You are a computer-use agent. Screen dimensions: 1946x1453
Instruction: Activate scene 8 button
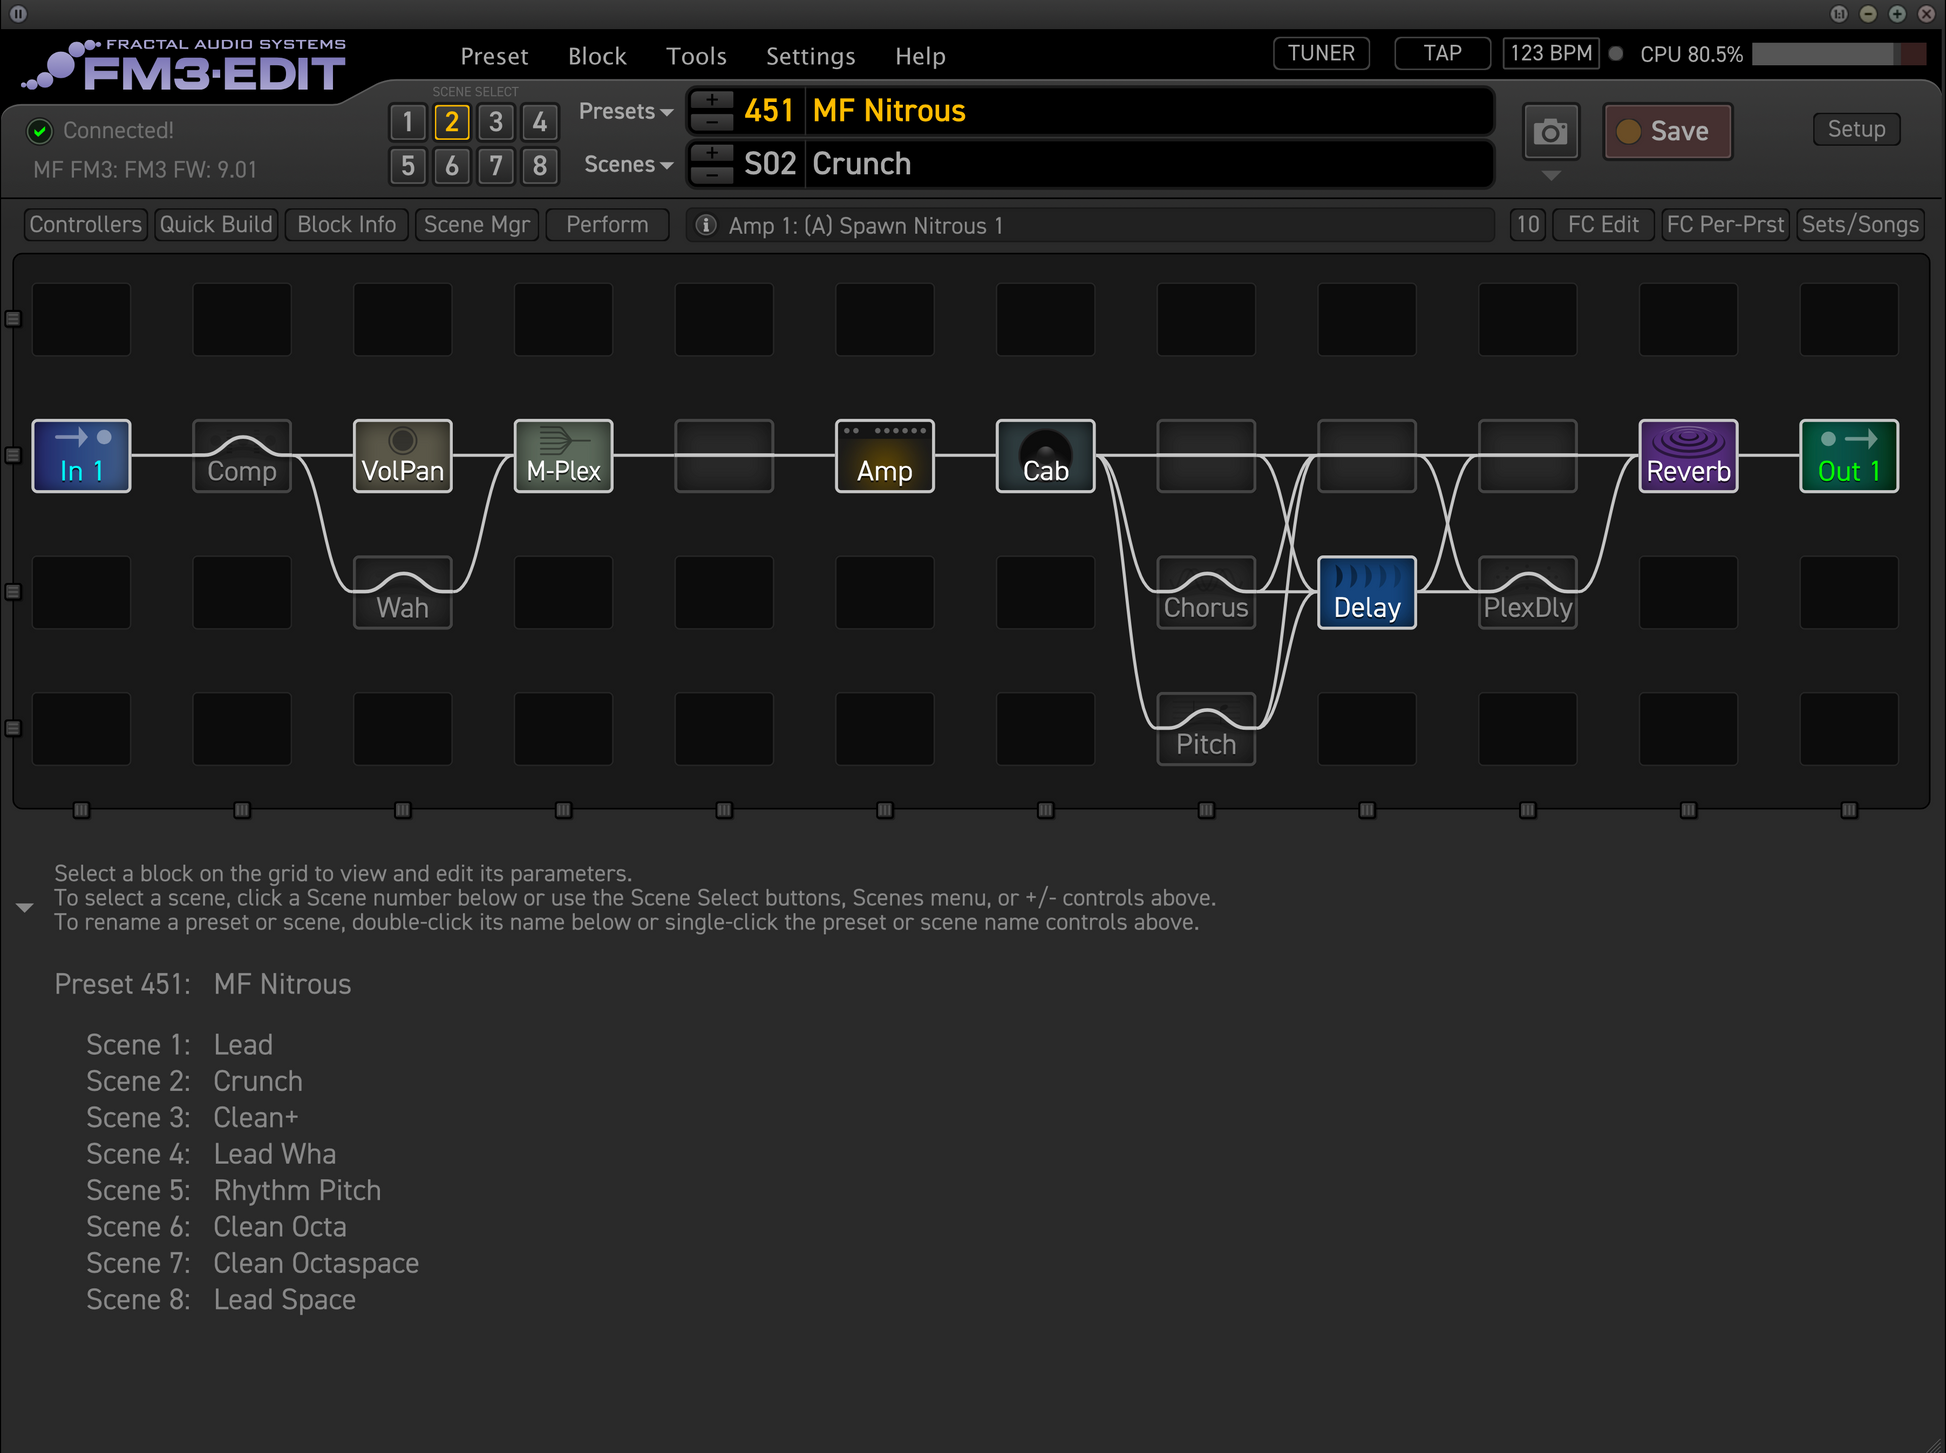[x=539, y=166]
